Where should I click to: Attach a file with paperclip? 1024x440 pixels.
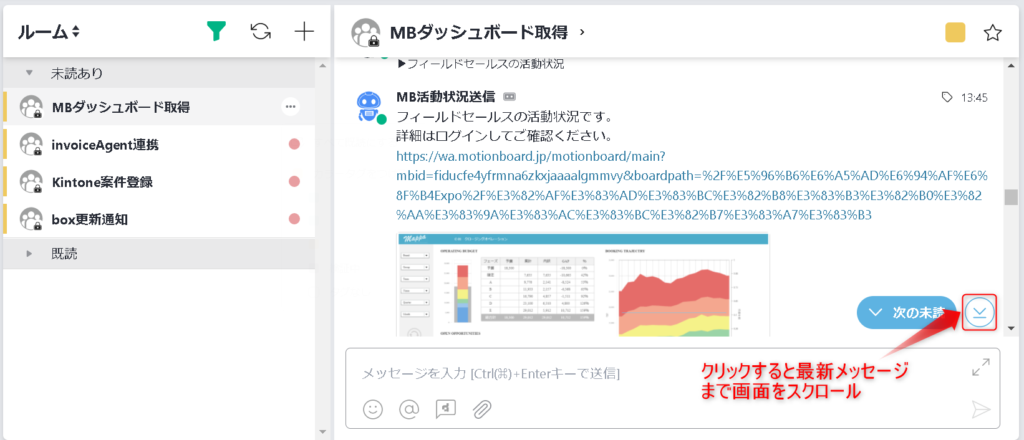coord(482,409)
